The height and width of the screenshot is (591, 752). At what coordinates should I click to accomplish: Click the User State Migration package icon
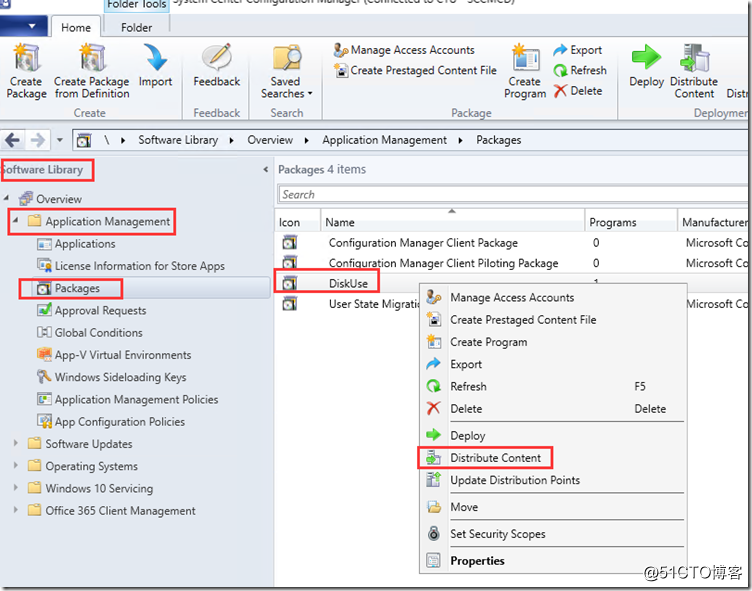289,304
